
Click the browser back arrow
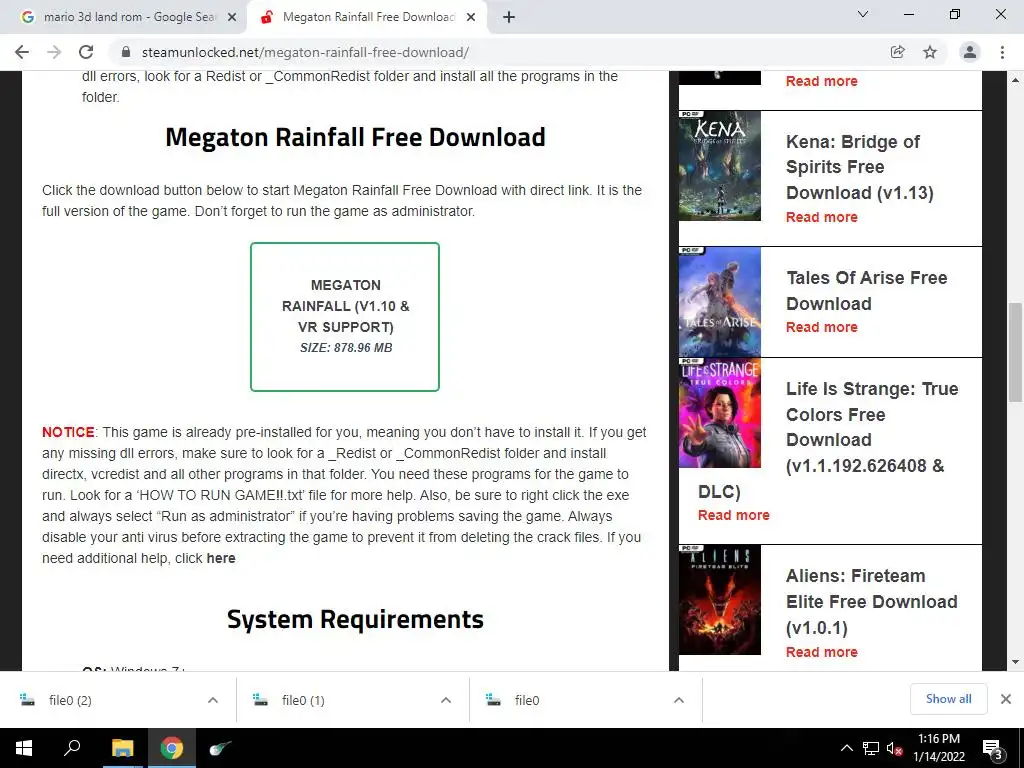(x=22, y=52)
